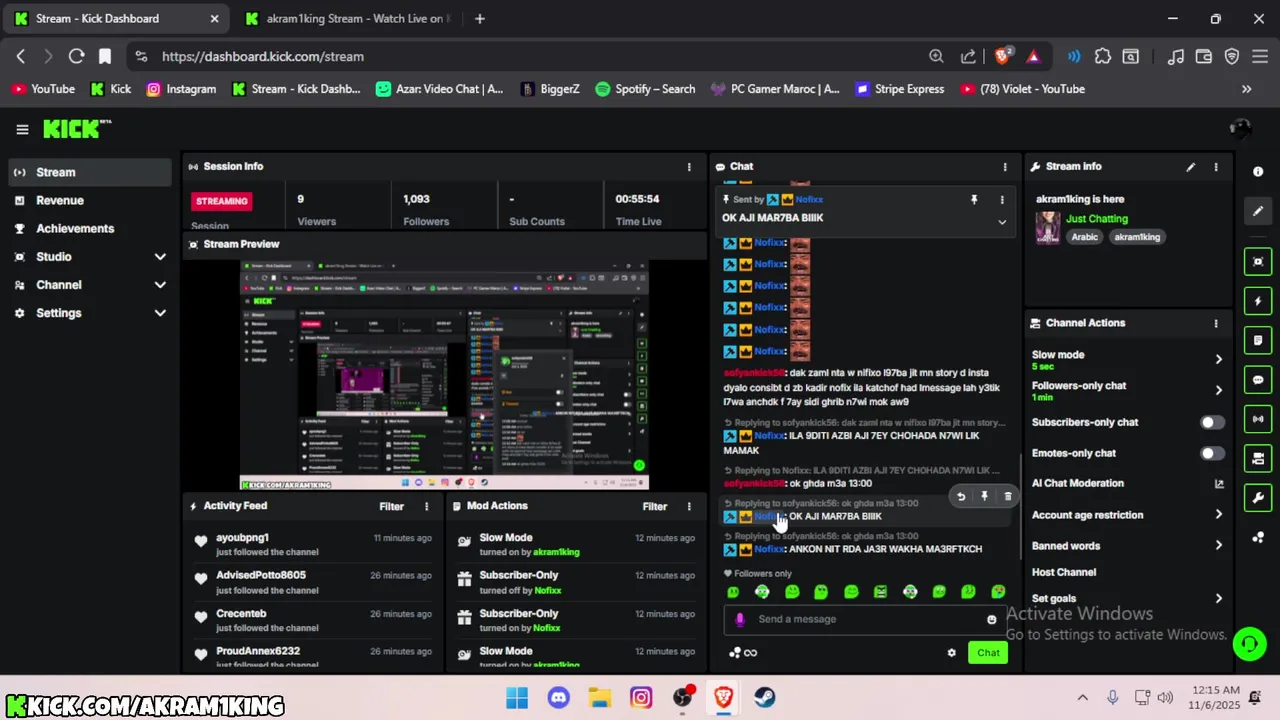Image resolution: width=1280 pixels, height=720 pixels.
Task: Click the lightning bolt icon in the right sidebar
Action: pos(1258,301)
